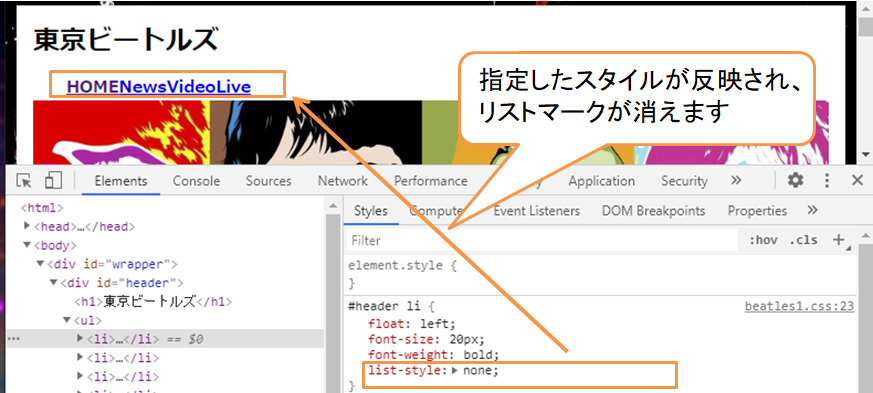Screen dimensions: 873x393
Task: Expand the list-style property triangle
Action: 455,370
